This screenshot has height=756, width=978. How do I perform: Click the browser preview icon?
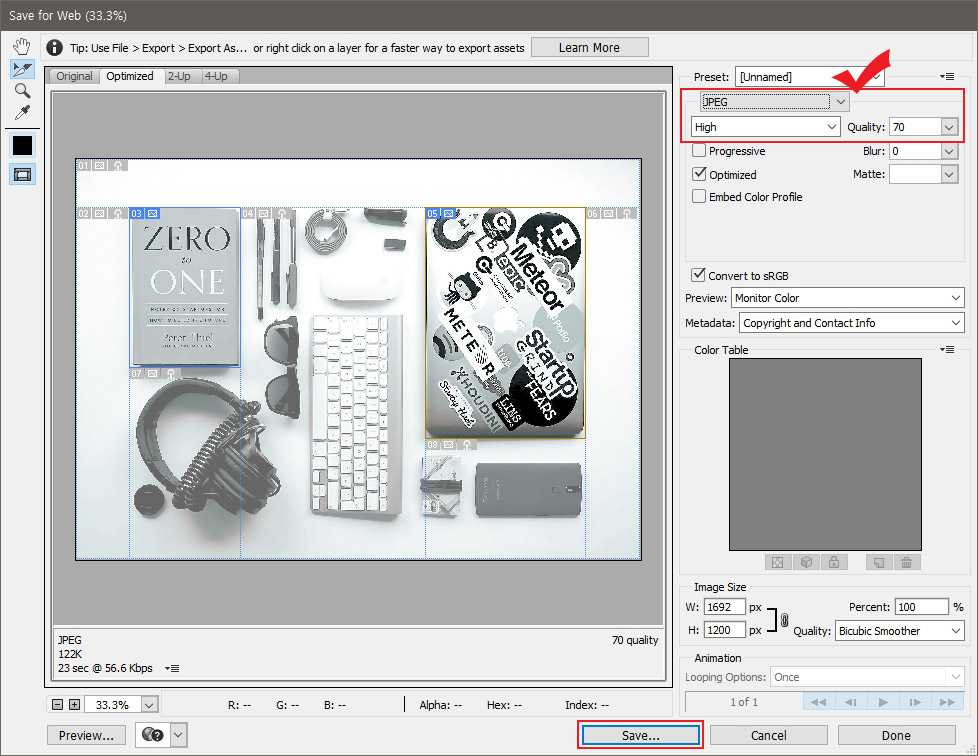point(152,735)
